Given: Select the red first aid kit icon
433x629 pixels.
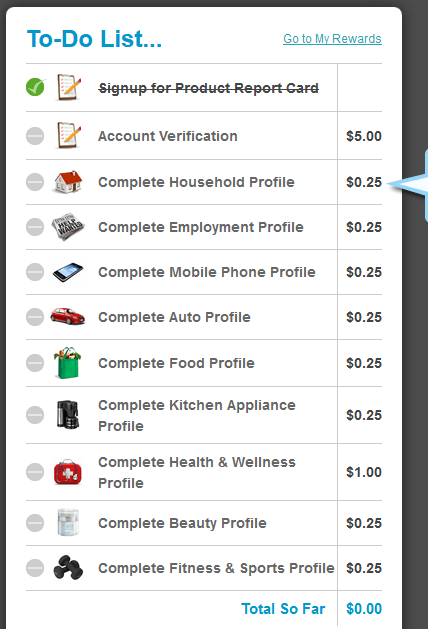Looking at the screenshot, I should coord(68,472).
